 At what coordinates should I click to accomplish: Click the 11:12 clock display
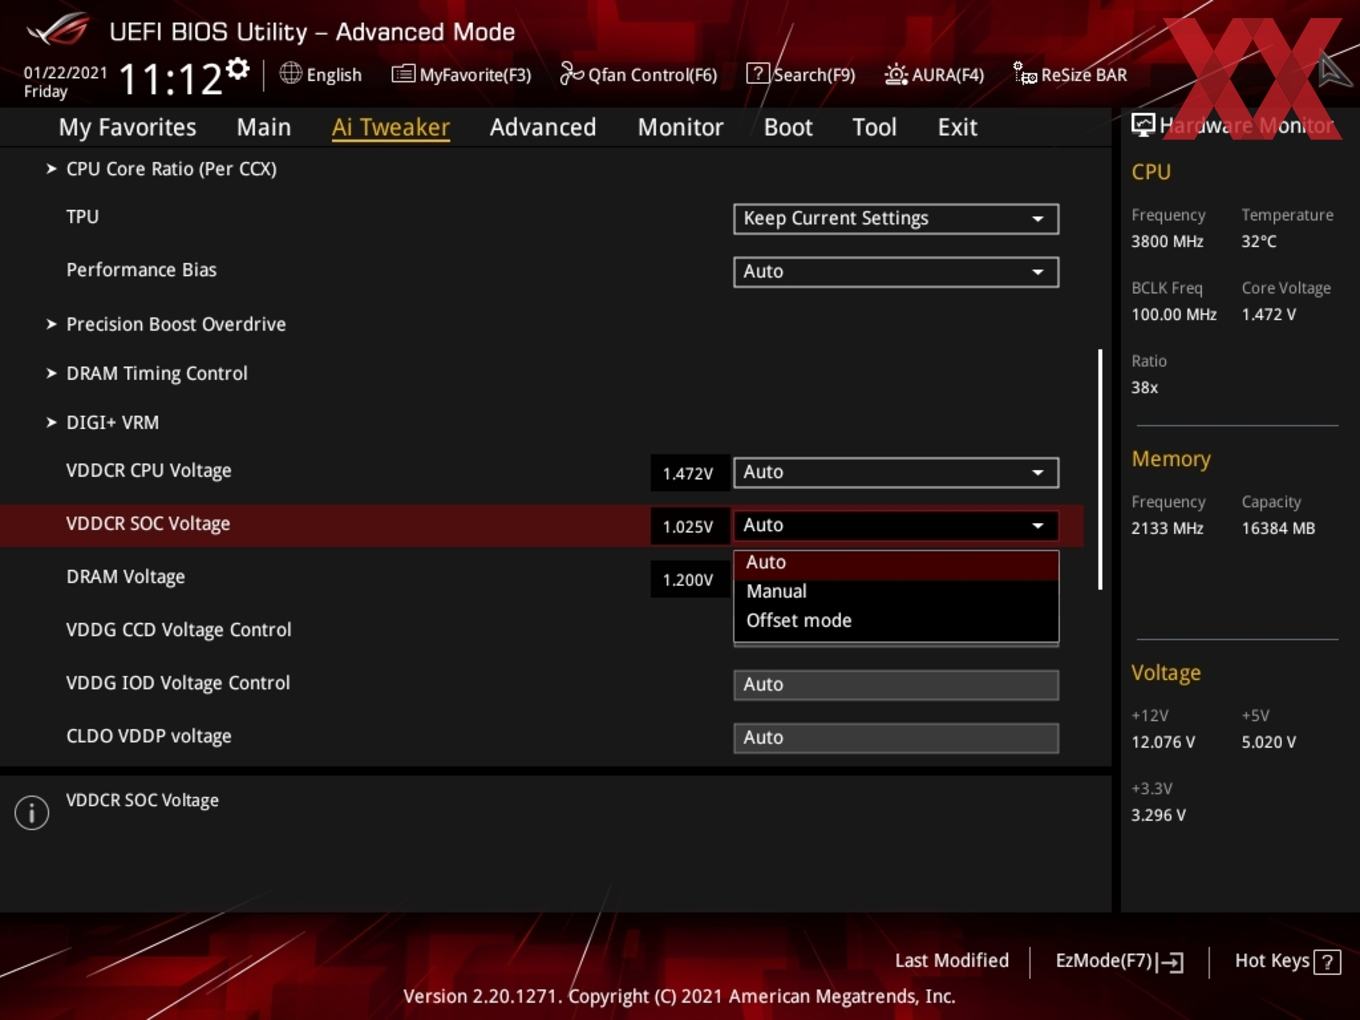pos(170,79)
